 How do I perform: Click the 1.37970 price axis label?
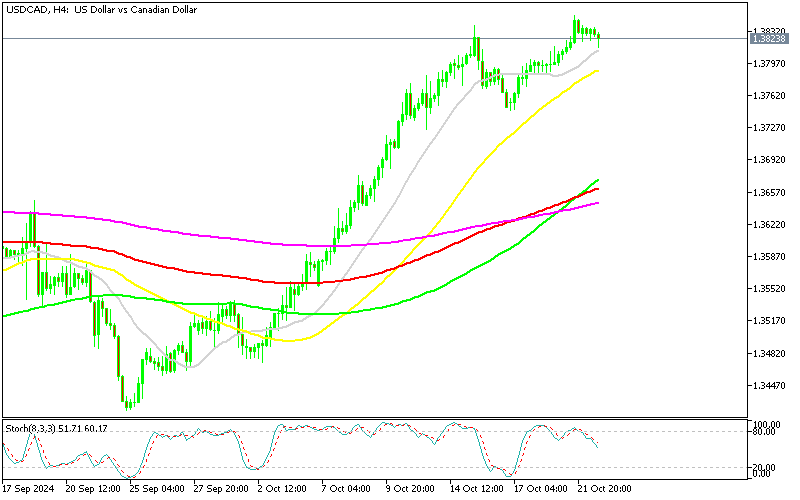tap(769, 64)
